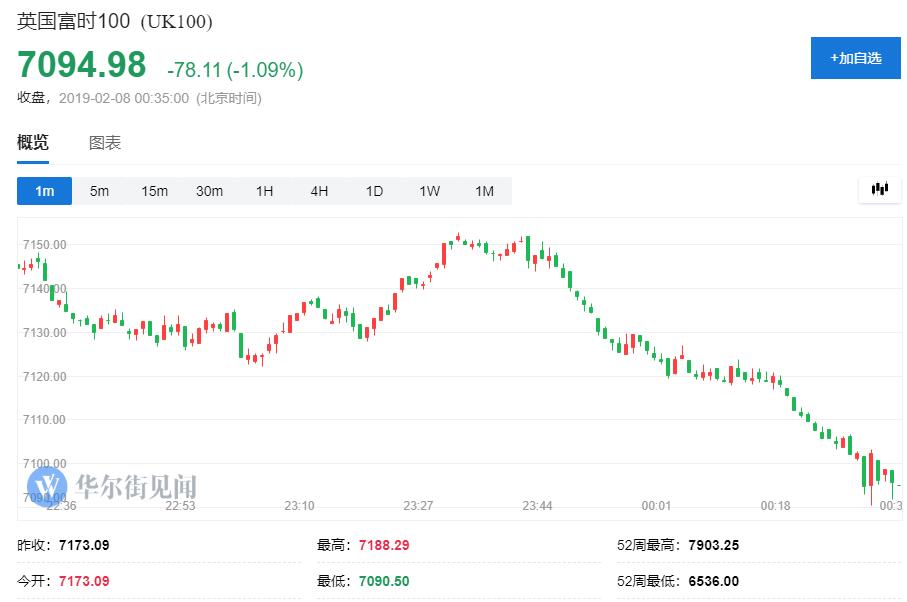Choose the 15m interval
This screenshot has width=907, height=602.
point(154,191)
